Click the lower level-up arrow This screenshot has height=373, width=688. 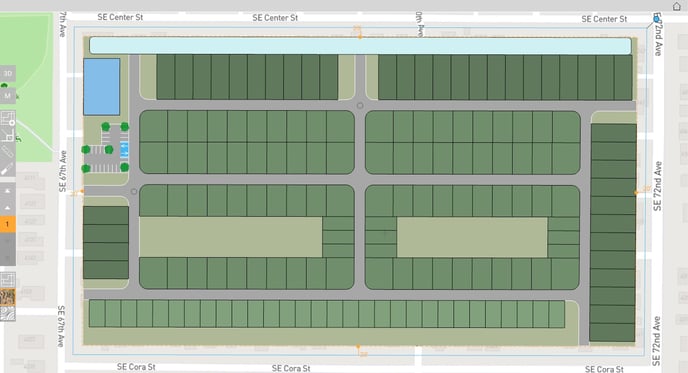point(7,208)
